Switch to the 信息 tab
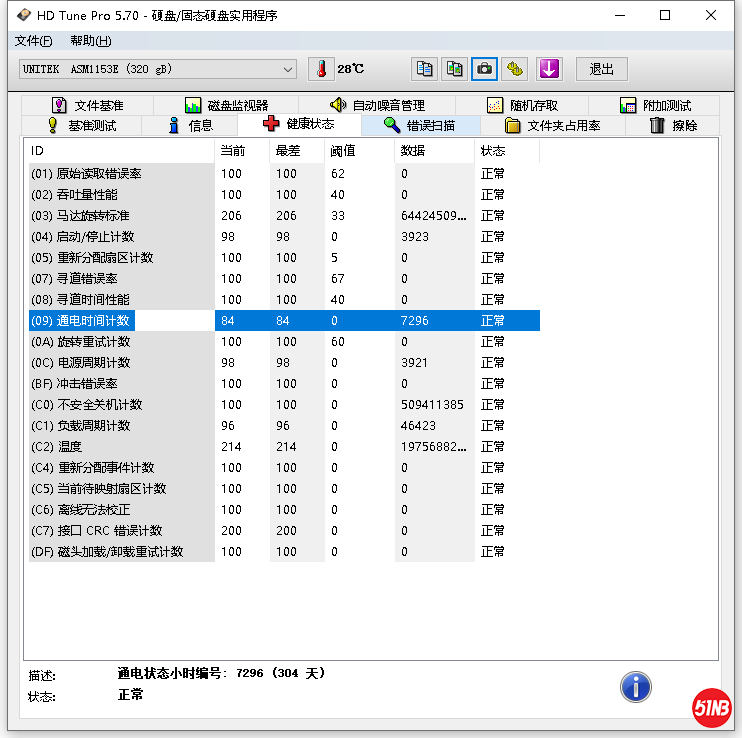Image resolution: width=742 pixels, height=738 pixels. click(190, 126)
